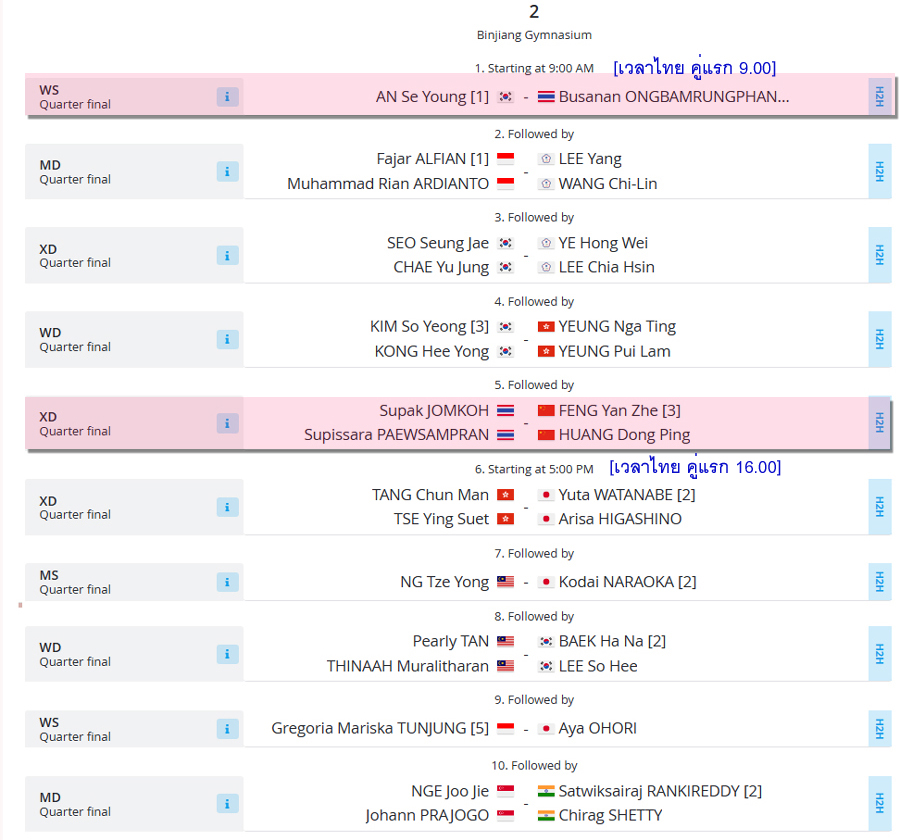Open info icon for NG Tze Yong match
This screenshot has height=840, width=900.
[227, 582]
